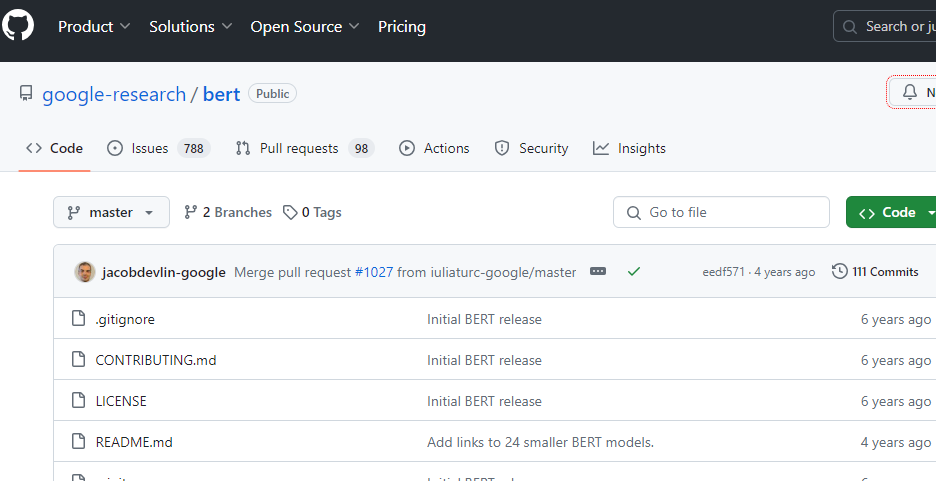936x481 pixels.
Task: Expand the Product menu
Action: 94,27
